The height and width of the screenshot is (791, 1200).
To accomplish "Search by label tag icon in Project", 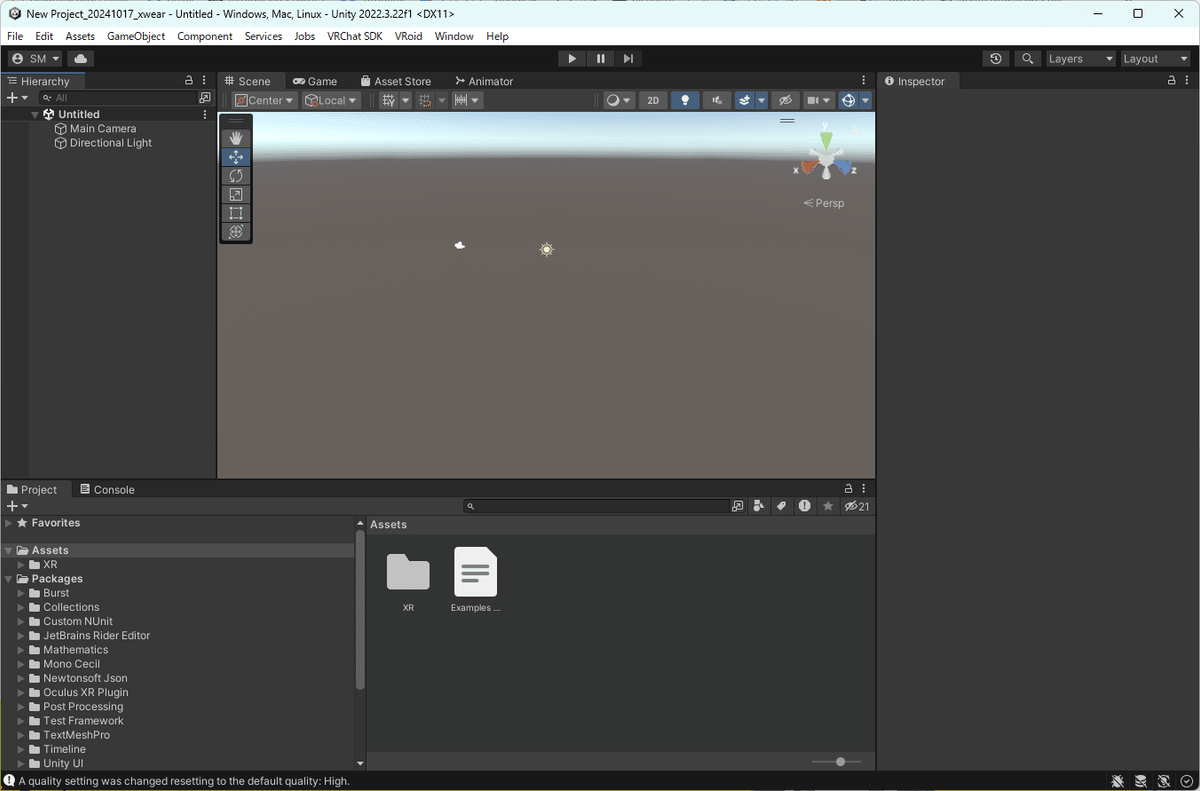I will click(x=782, y=506).
